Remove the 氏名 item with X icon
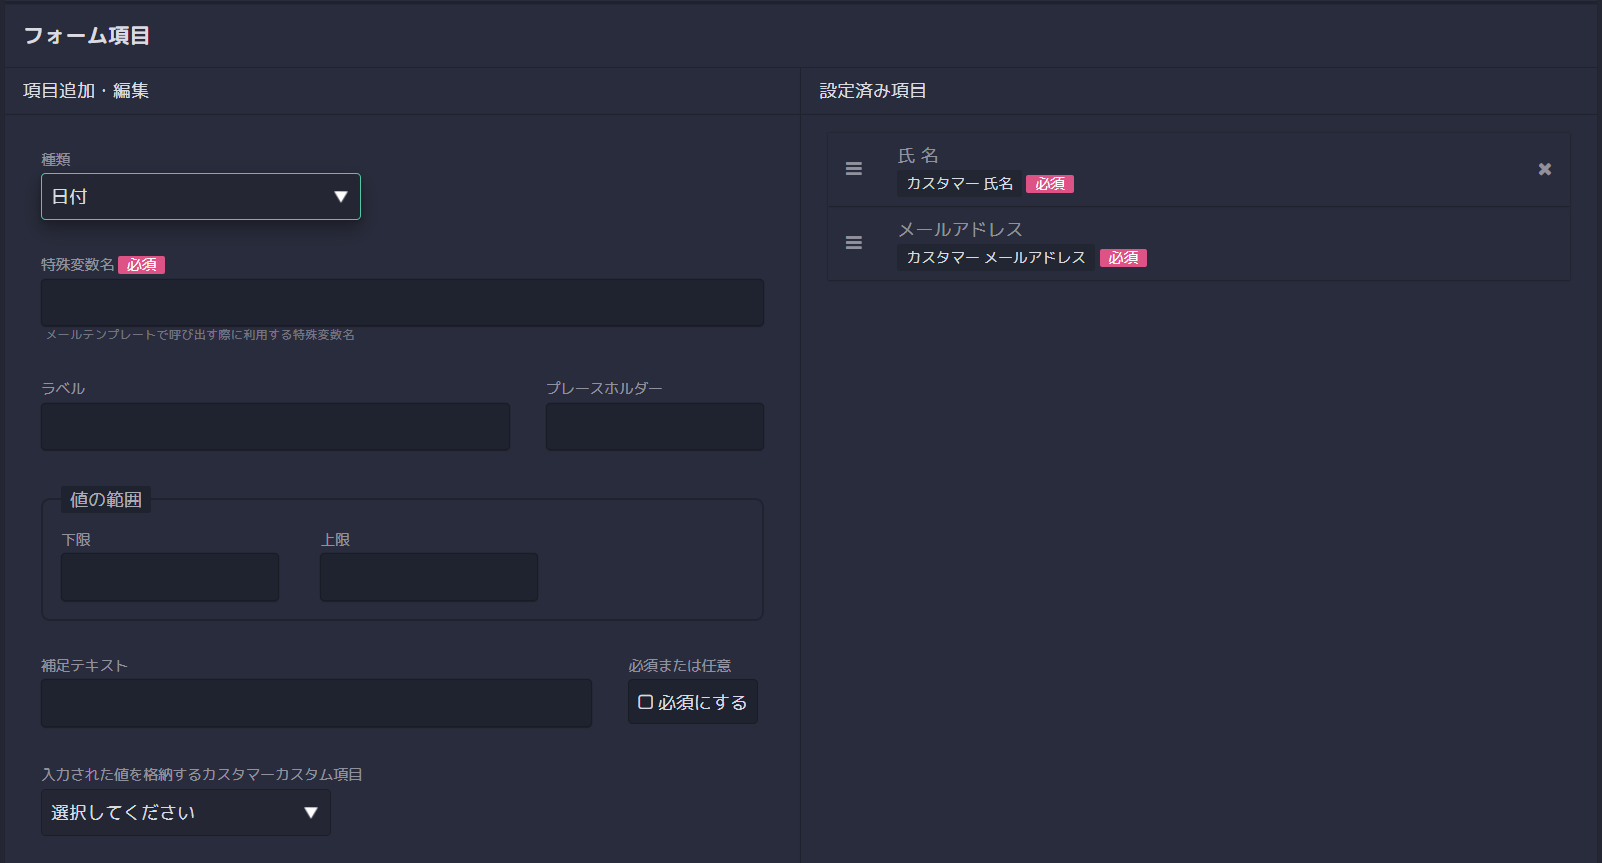The image size is (1602, 863). pos(1544,169)
